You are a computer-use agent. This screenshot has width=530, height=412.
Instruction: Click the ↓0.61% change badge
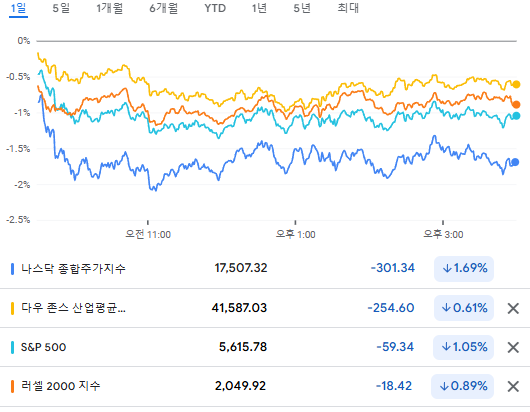coord(464,308)
